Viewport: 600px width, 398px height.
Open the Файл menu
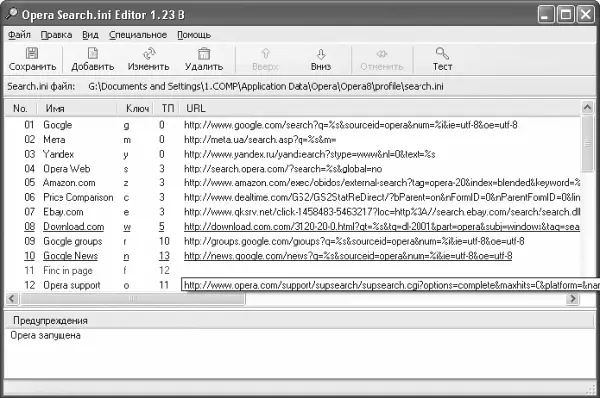(19, 35)
